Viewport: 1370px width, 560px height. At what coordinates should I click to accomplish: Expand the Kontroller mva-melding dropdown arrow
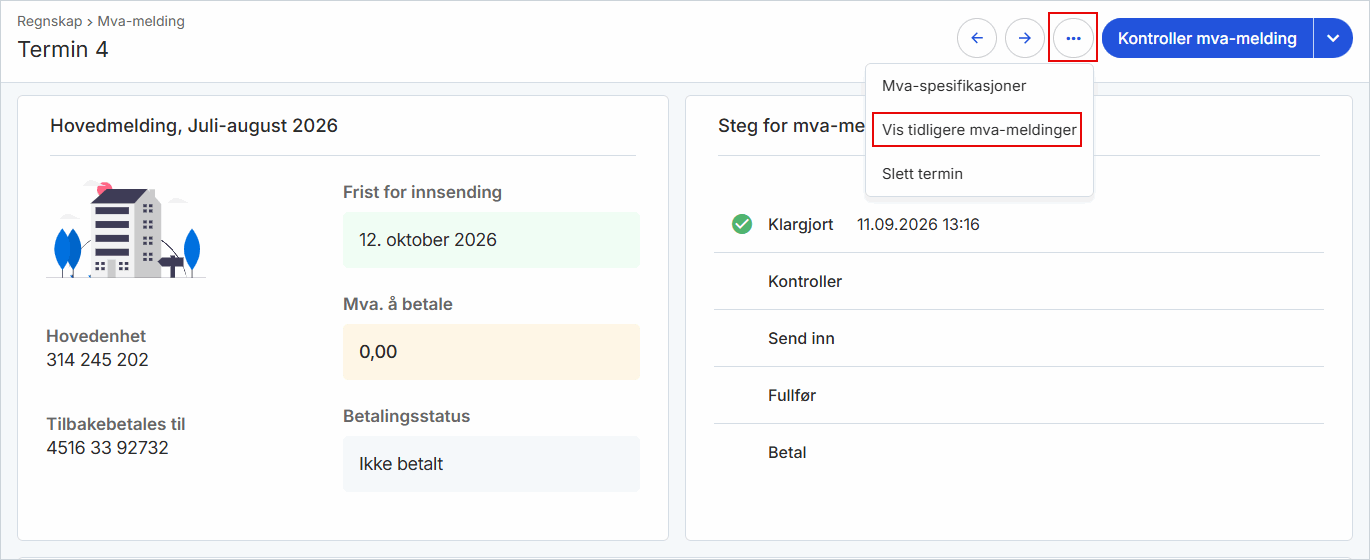click(1333, 38)
